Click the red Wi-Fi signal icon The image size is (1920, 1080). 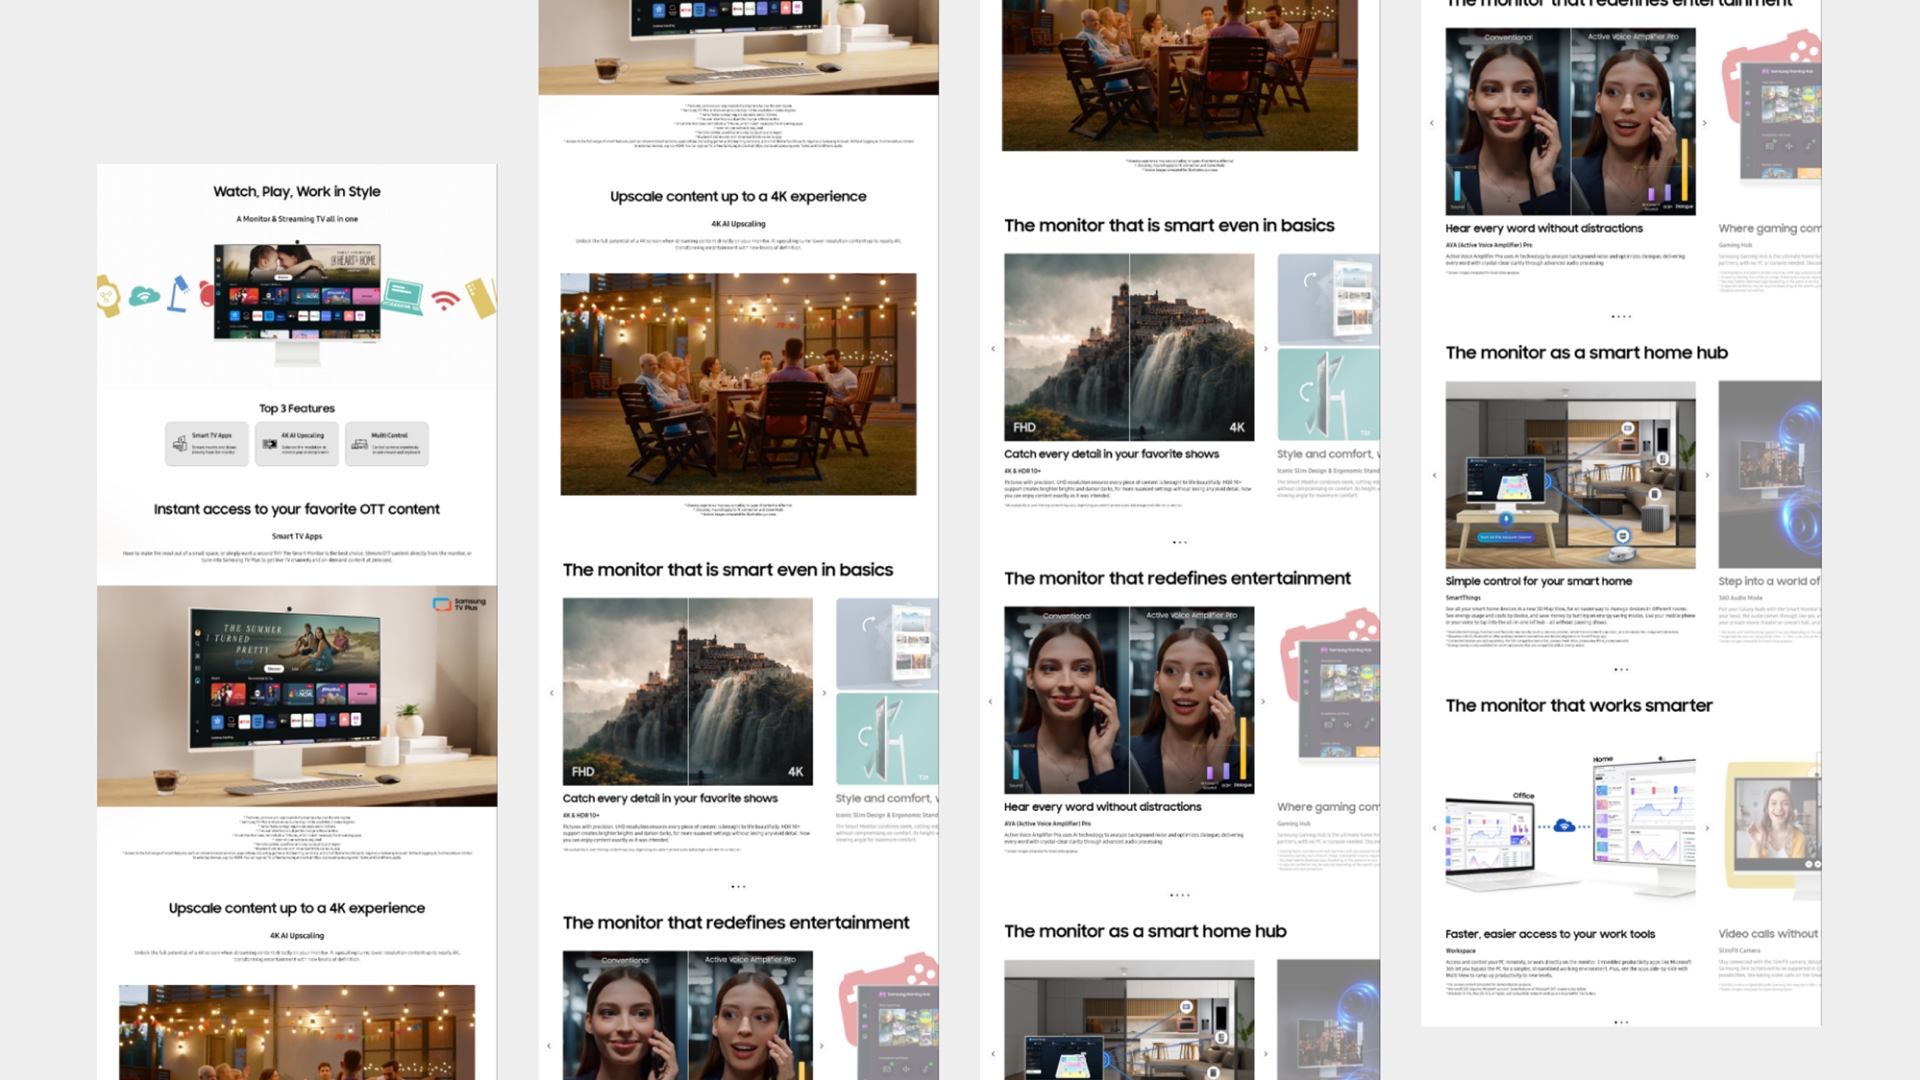tap(445, 299)
